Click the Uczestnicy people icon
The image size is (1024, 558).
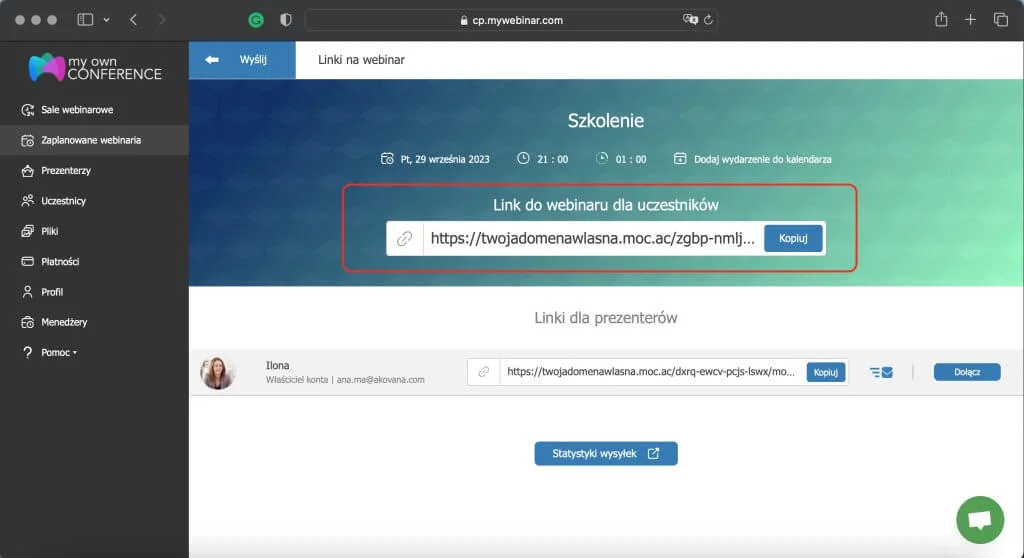pos(27,201)
